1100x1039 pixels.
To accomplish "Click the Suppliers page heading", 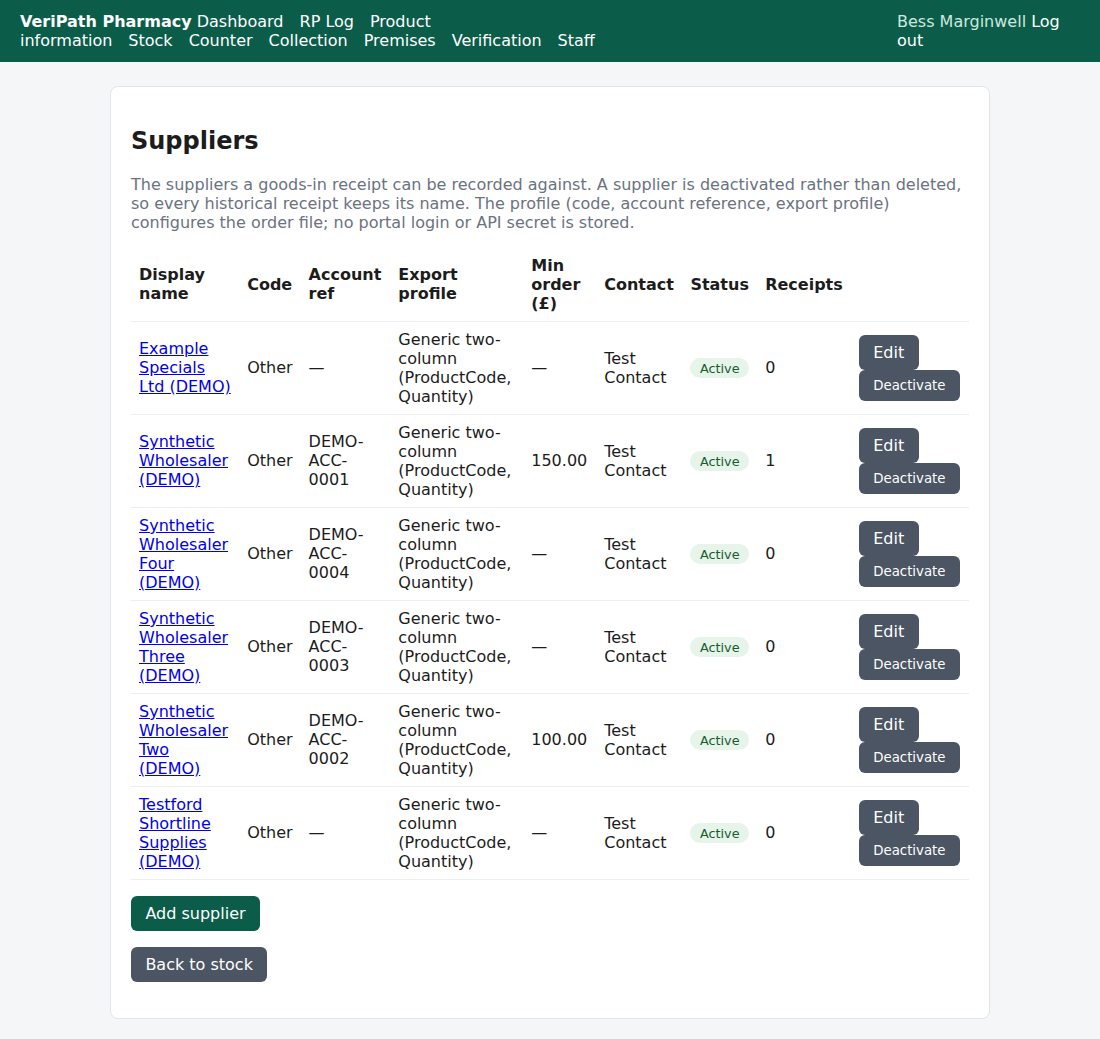I will tap(195, 140).
